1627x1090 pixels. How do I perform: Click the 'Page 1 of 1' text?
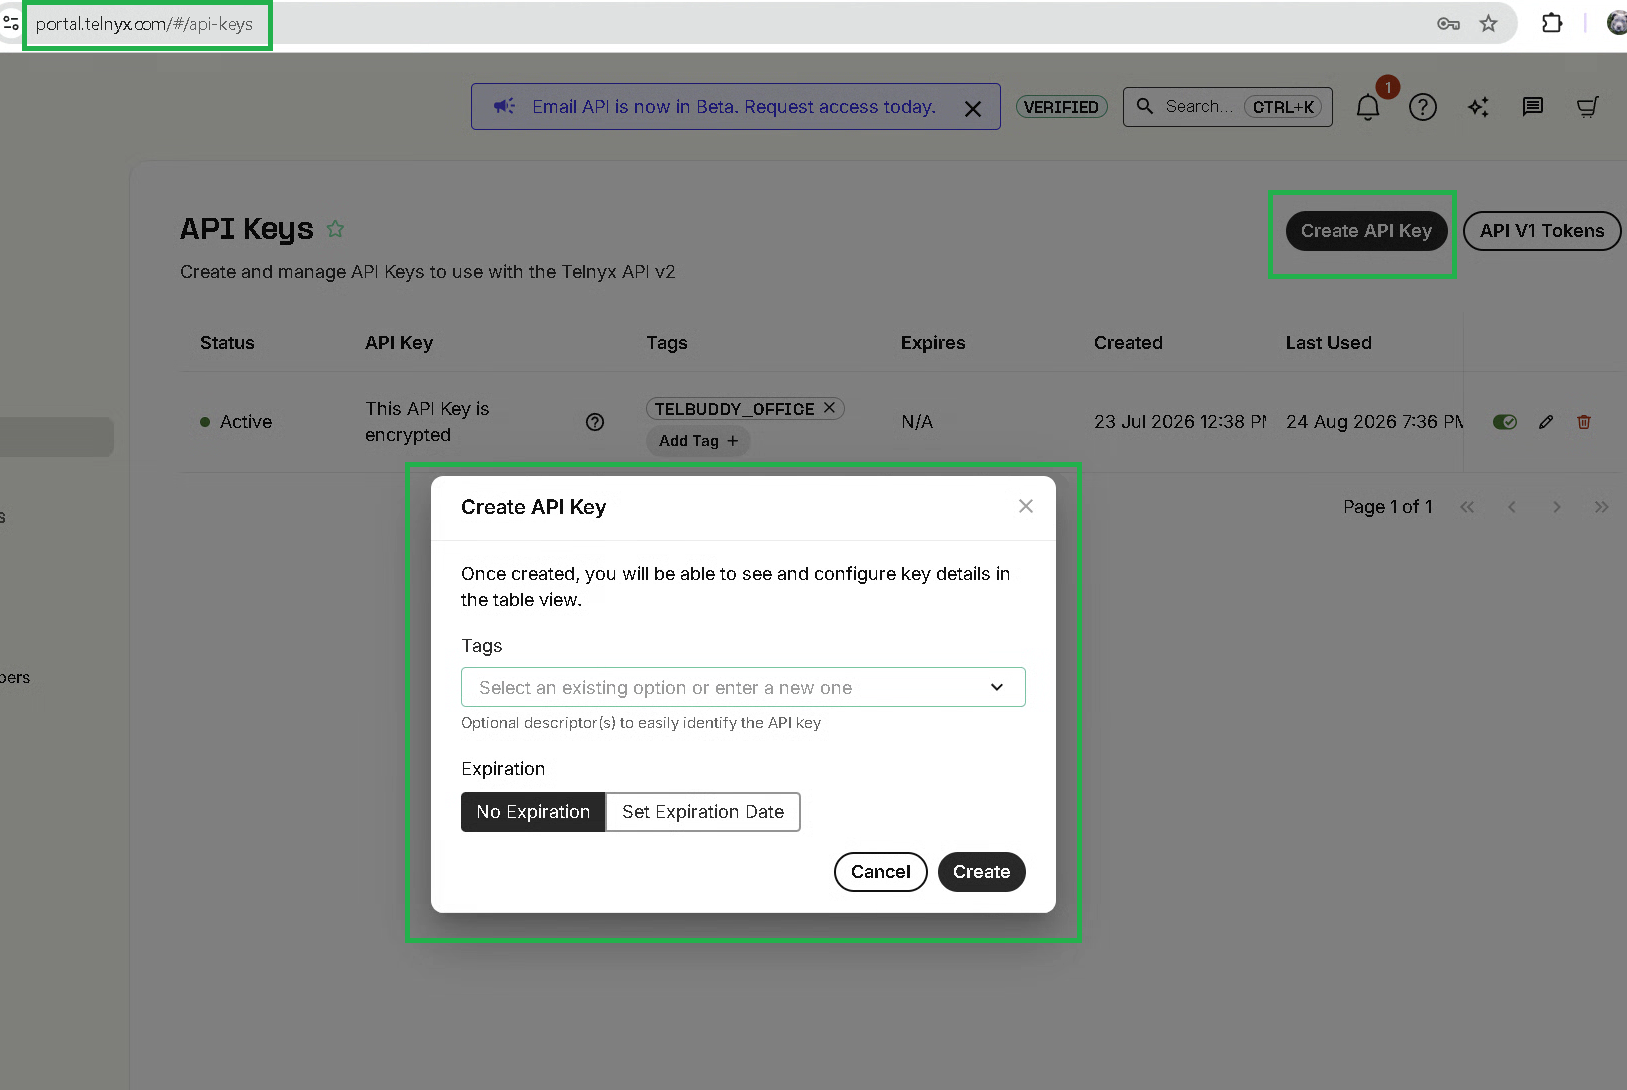click(1388, 507)
